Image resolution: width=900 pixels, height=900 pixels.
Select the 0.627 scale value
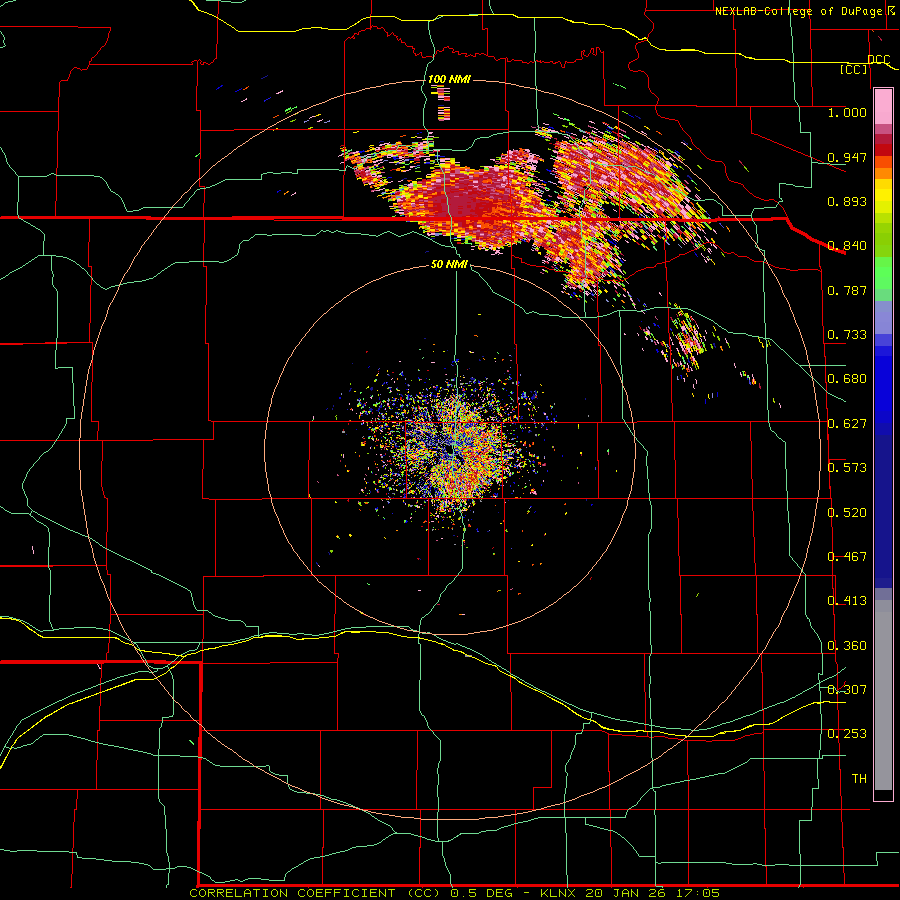point(847,424)
